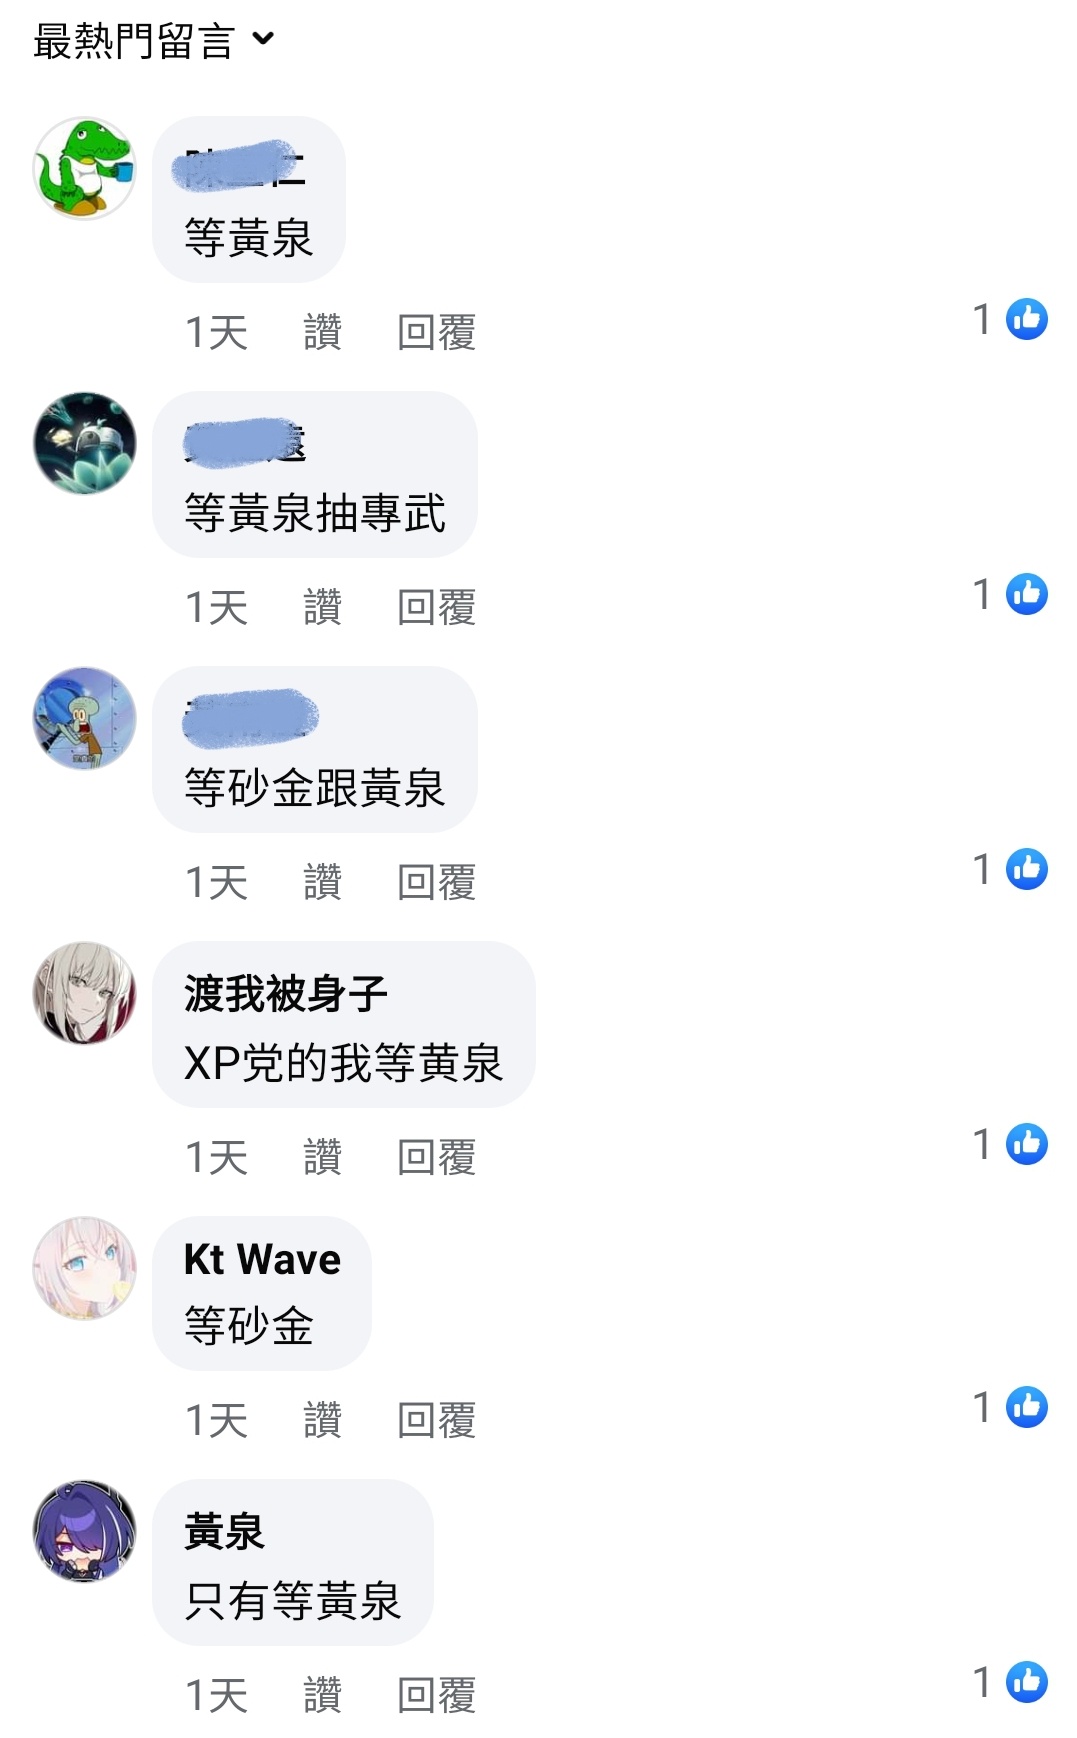Open the Kt Wave profile name link
Image resolution: width=1077 pixels, height=1738 pixels.
point(262,1259)
